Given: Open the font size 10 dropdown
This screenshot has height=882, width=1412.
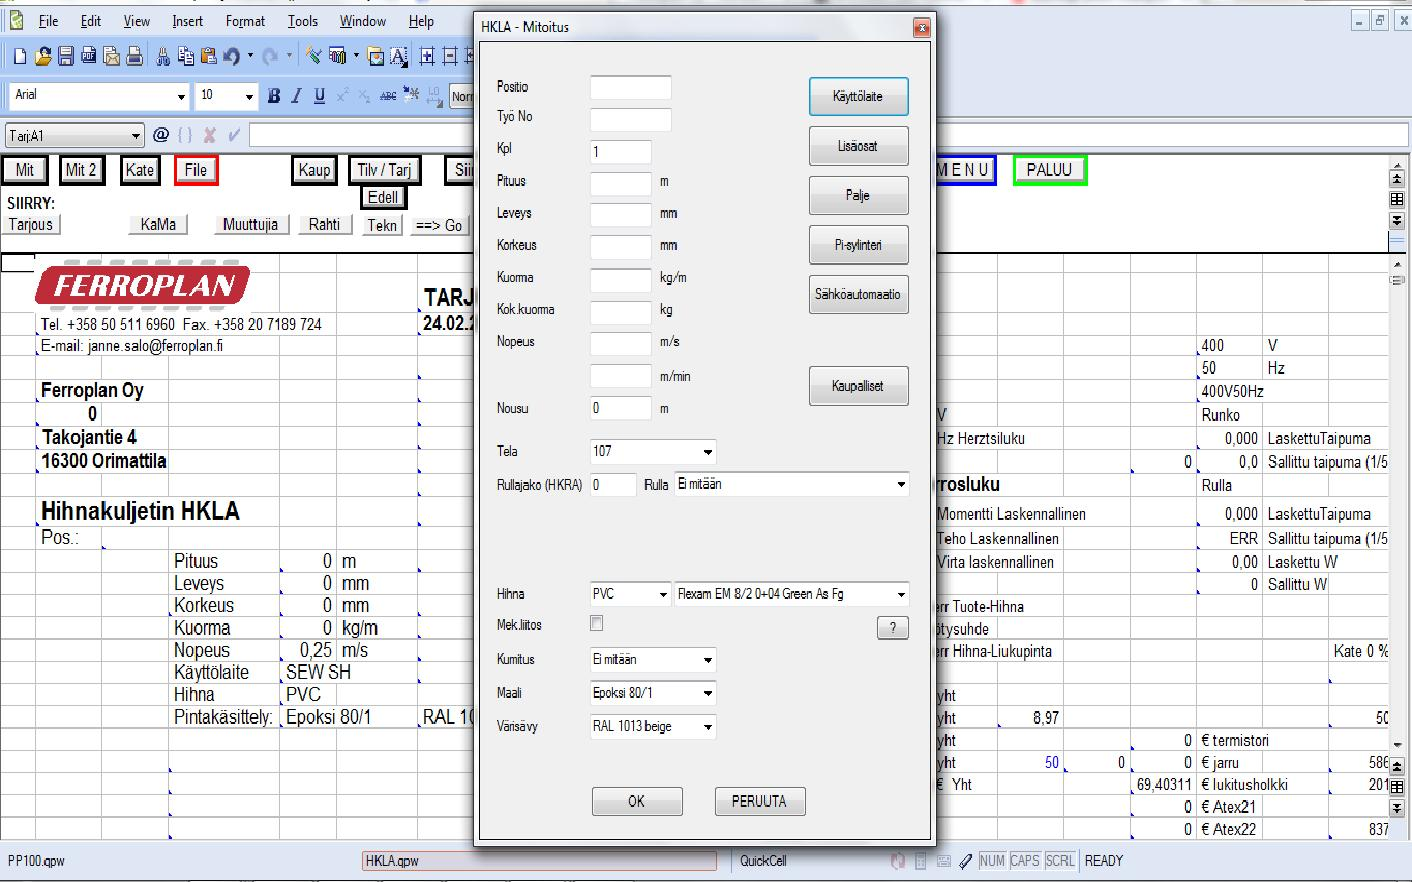Looking at the screenshot, I should [249, 96].
